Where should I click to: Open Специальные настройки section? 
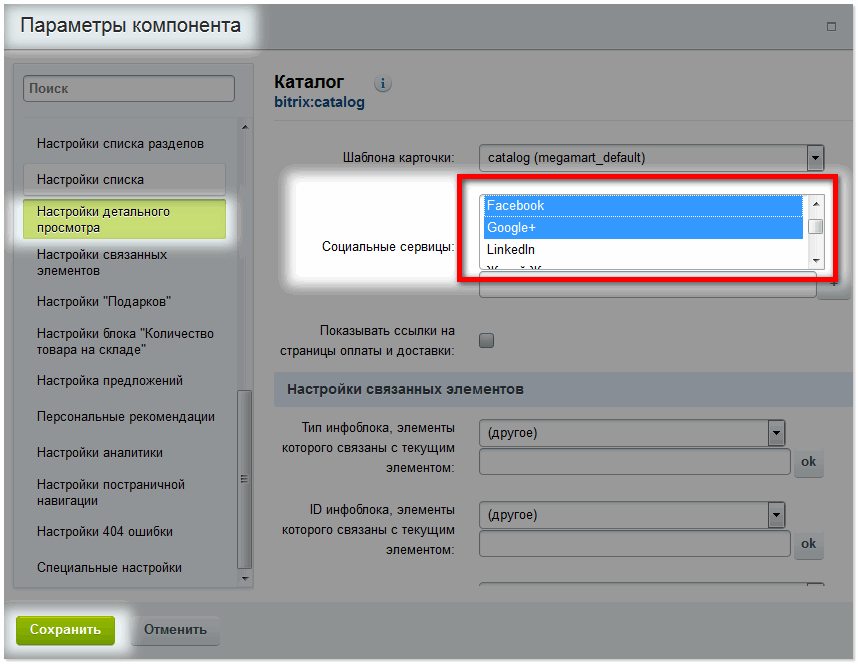click(x=109, y=568)
